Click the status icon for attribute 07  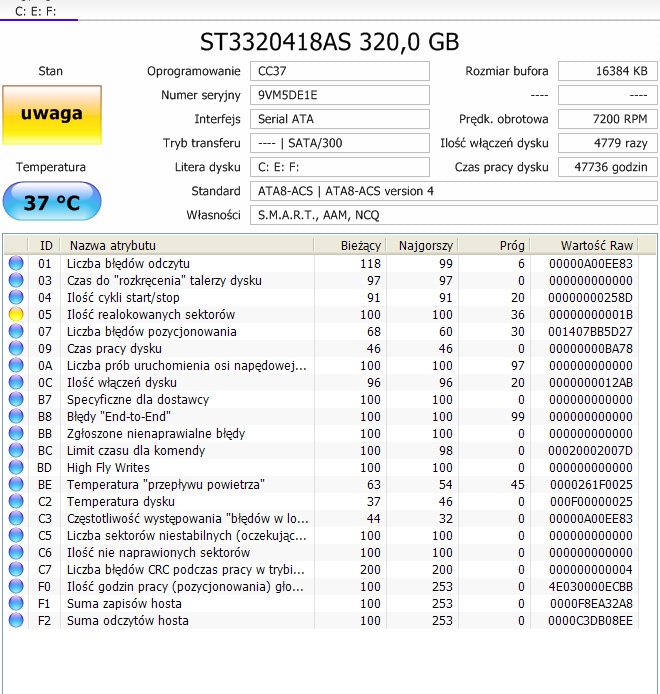point(16,332)
